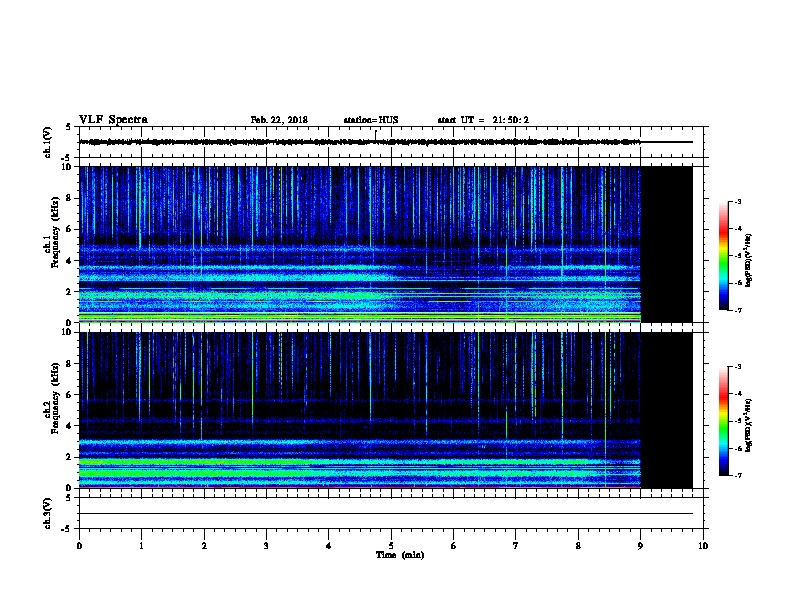Click the ch.2 spectrogram color bar

coord(723,421)
